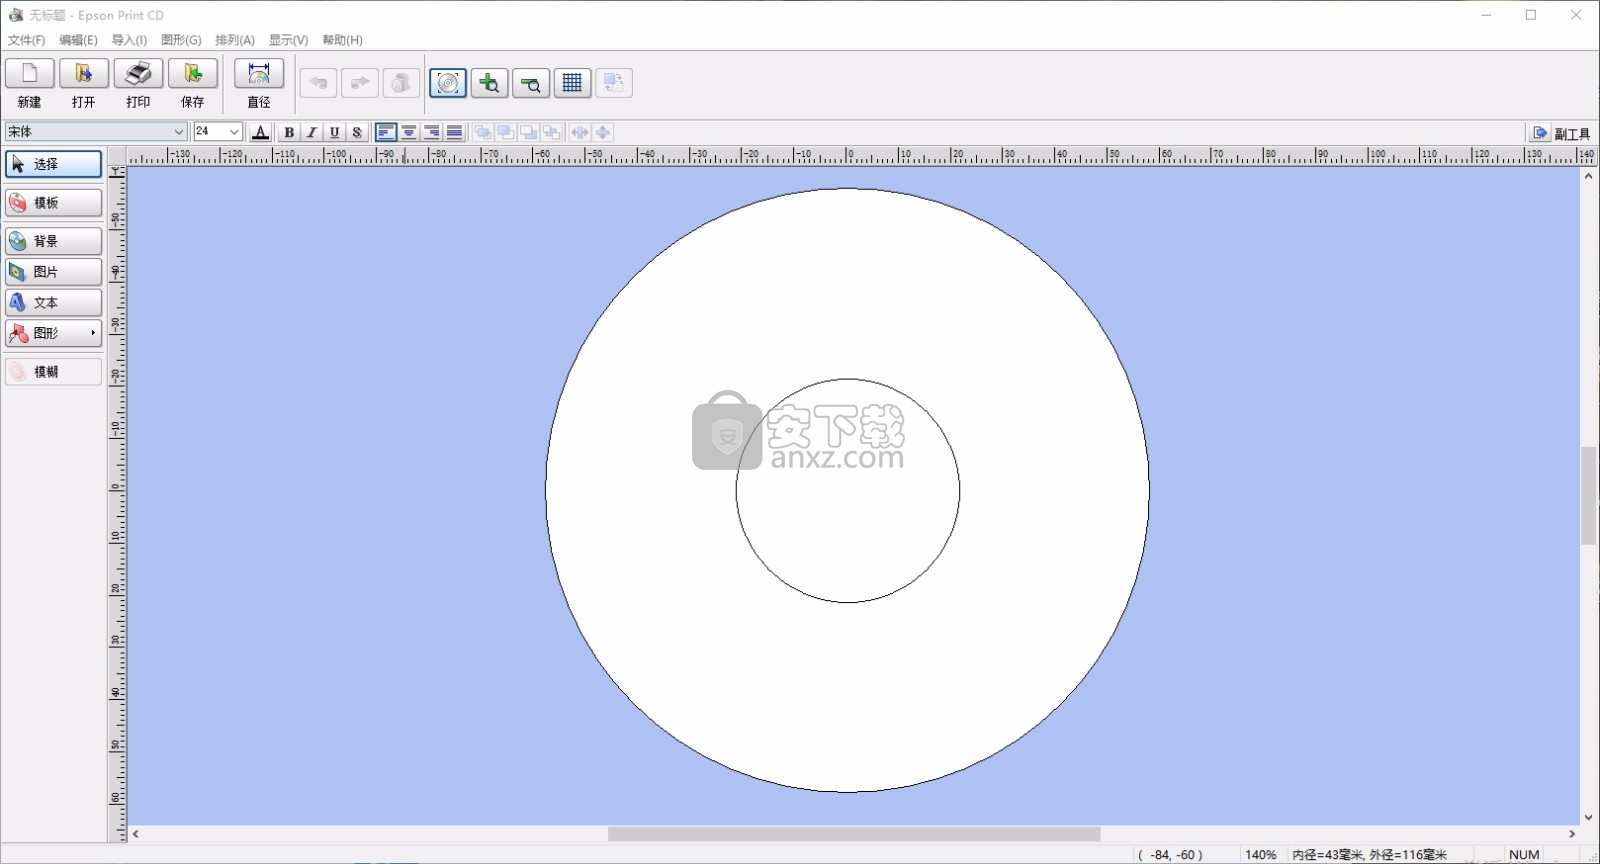Open the 显示(V) menu
Viewport: 1600px width, 864px height.
(288, 40)
